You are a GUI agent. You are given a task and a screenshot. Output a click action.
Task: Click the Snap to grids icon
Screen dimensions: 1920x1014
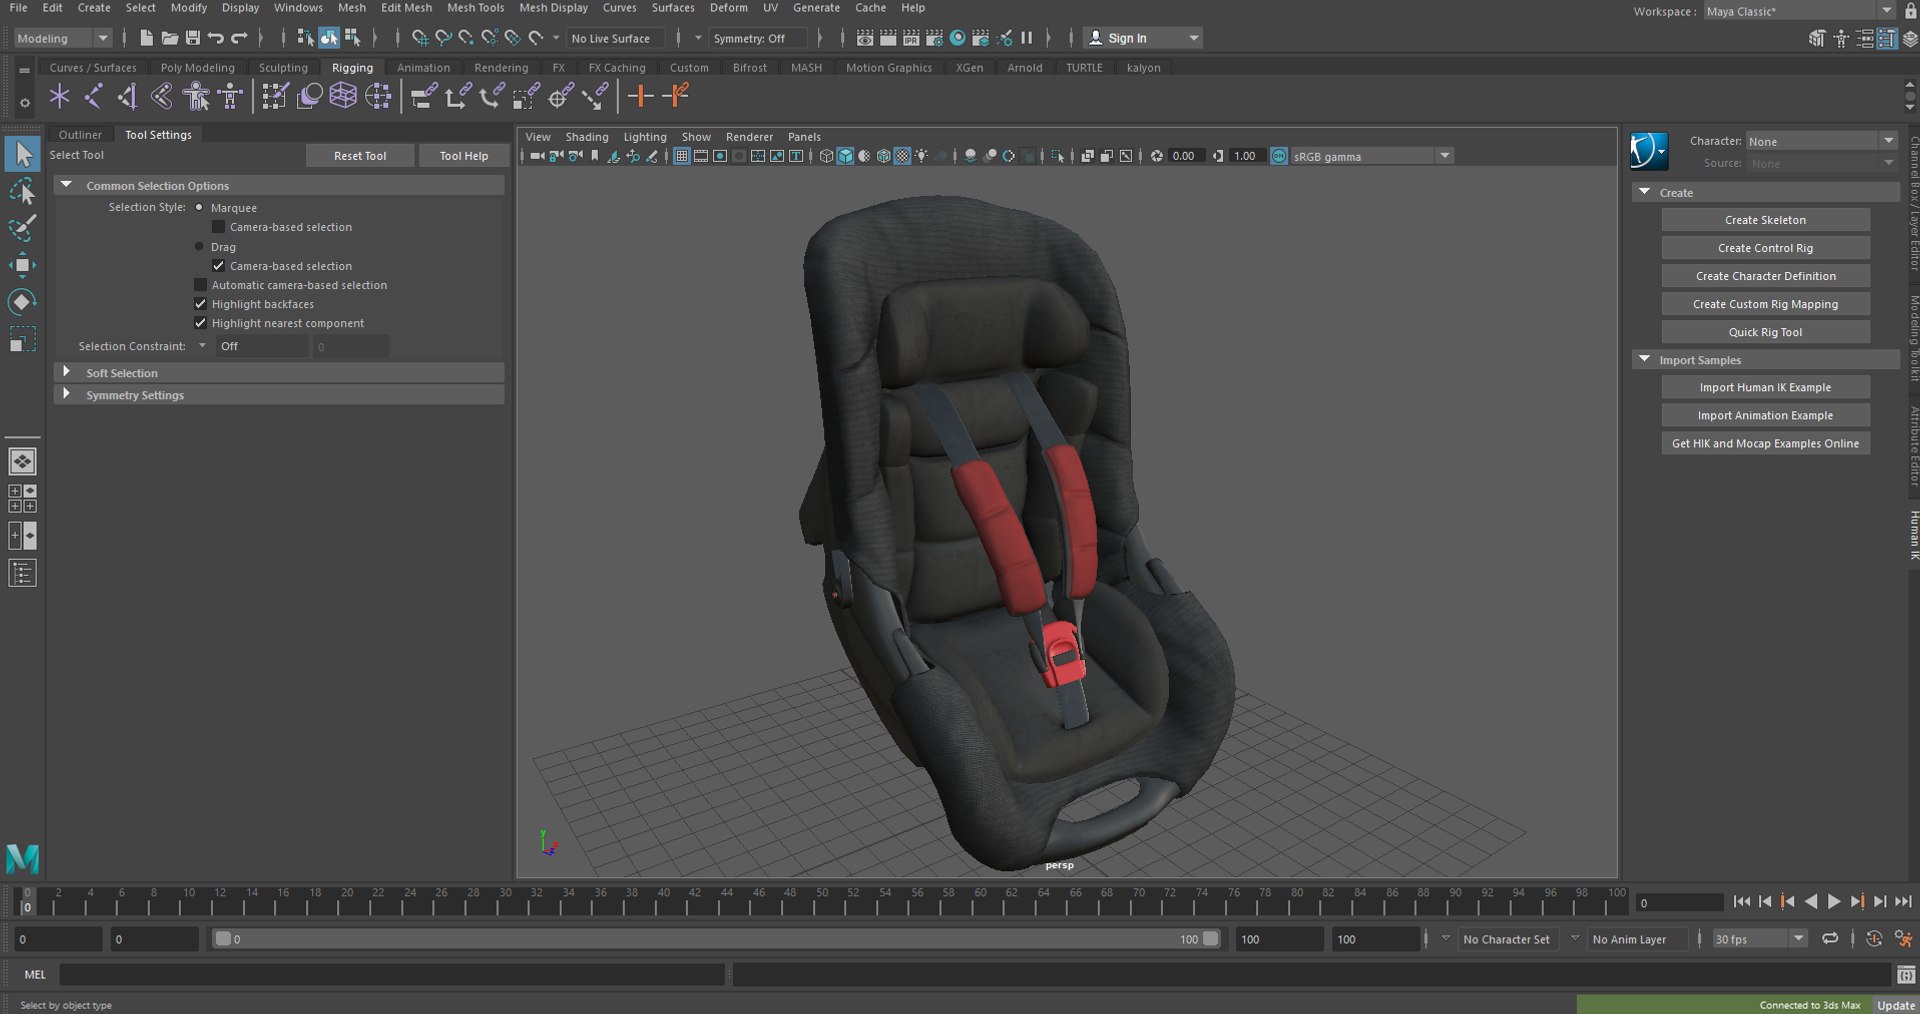pos(419,38)
